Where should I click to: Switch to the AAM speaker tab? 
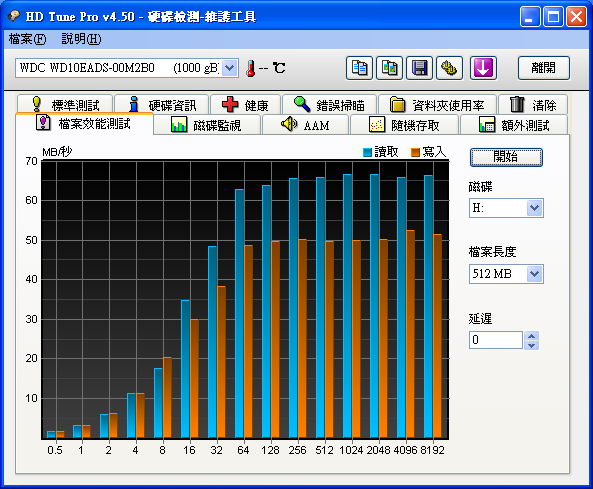pos(306,125)
